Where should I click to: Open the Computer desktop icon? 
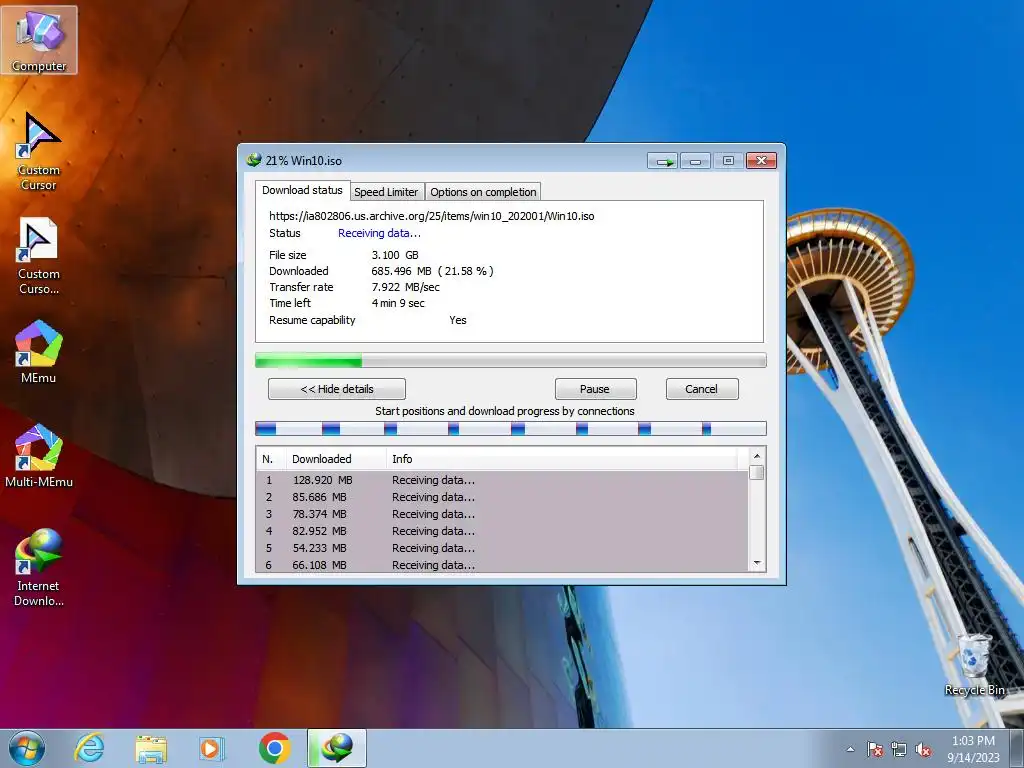tap(39, 40)
